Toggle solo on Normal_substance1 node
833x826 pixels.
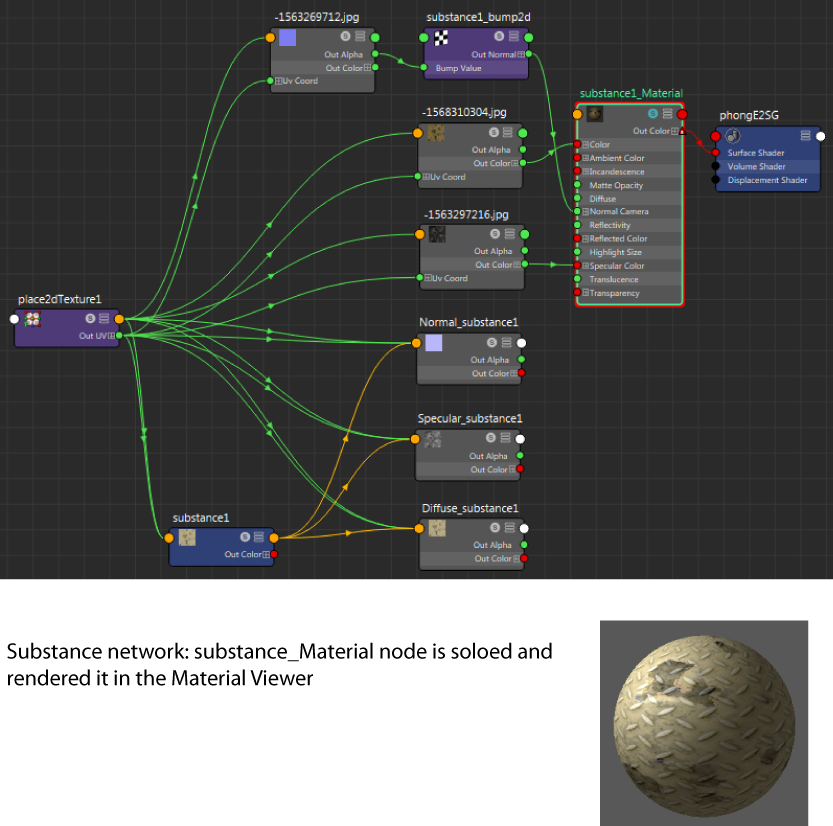pyautogui.click(x=491, y=342)
